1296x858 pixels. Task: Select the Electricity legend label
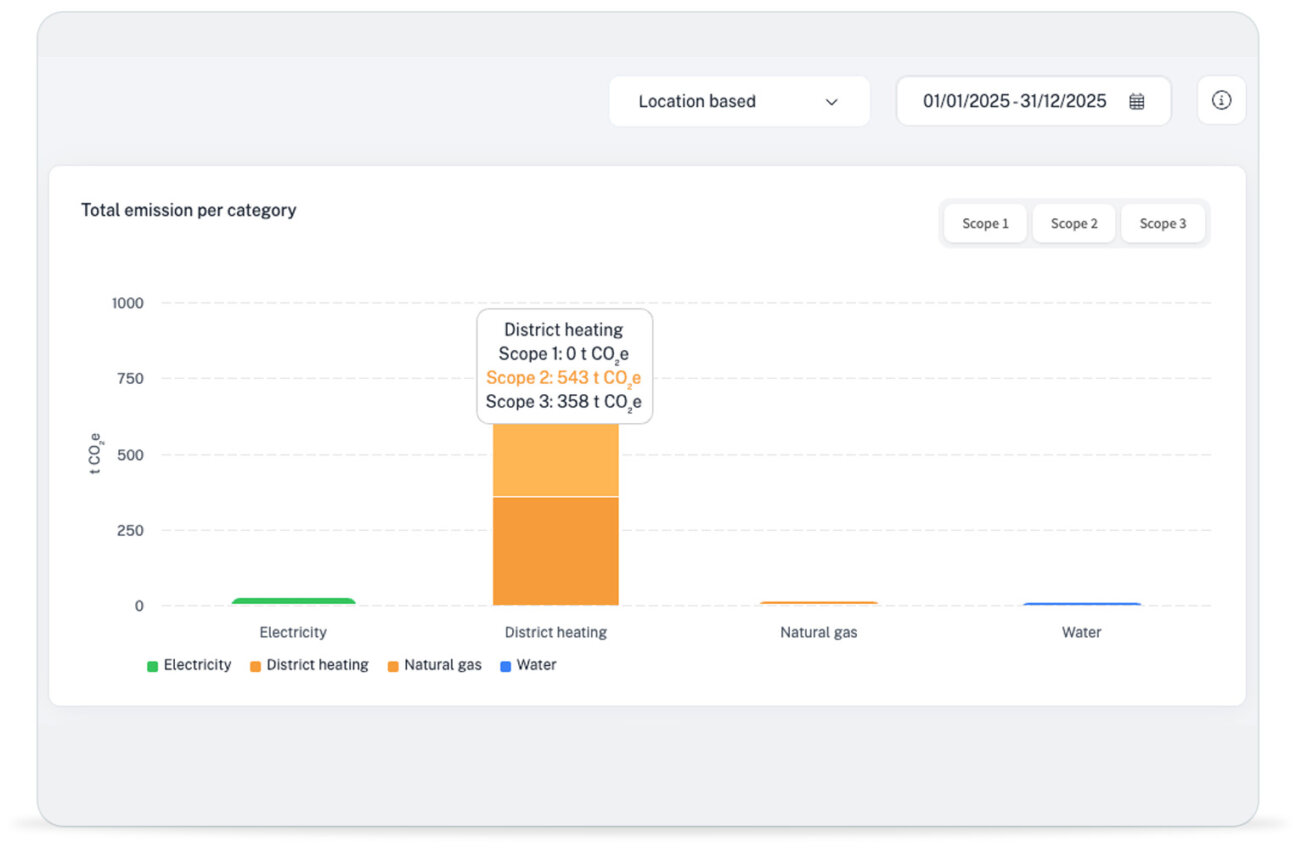pyautogui.click(x=197, y=665)
